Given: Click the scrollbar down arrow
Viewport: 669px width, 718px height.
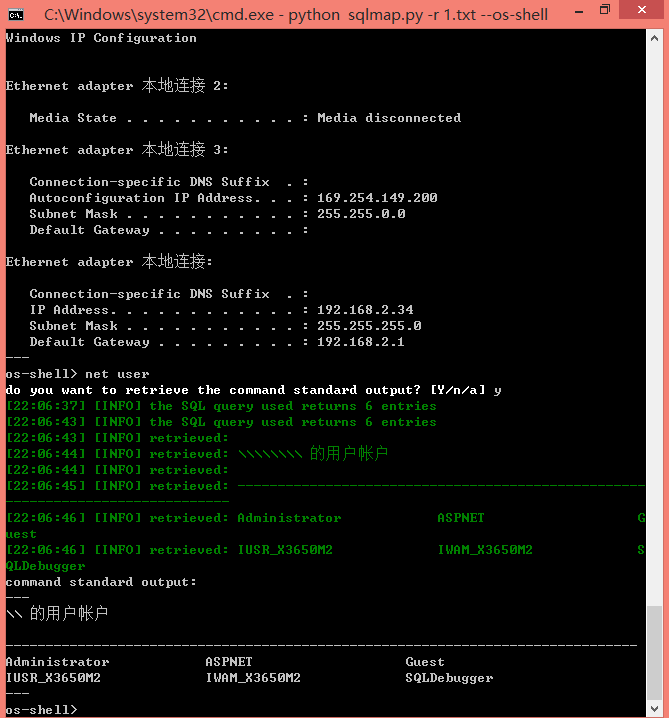Looking at the screenshot, I should pyautogui.click(x=654, y=708).
